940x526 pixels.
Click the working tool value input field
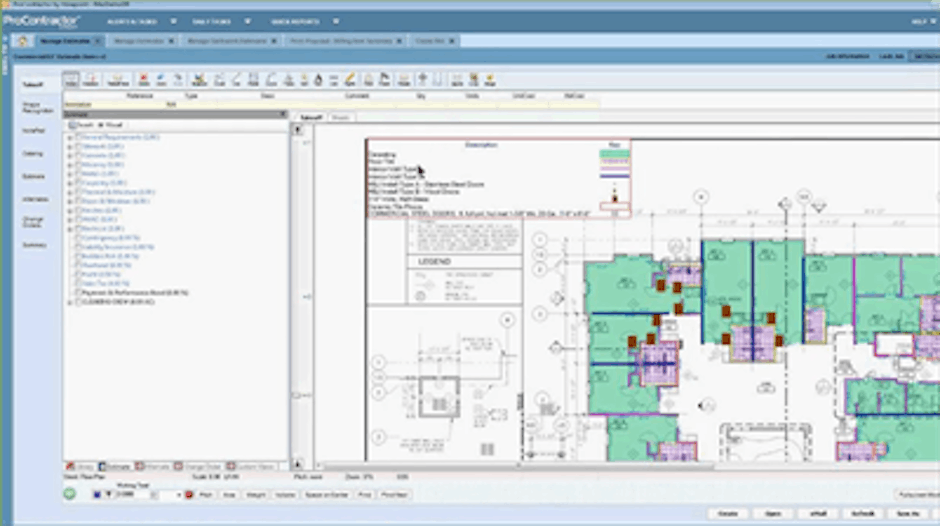(131, 494)
